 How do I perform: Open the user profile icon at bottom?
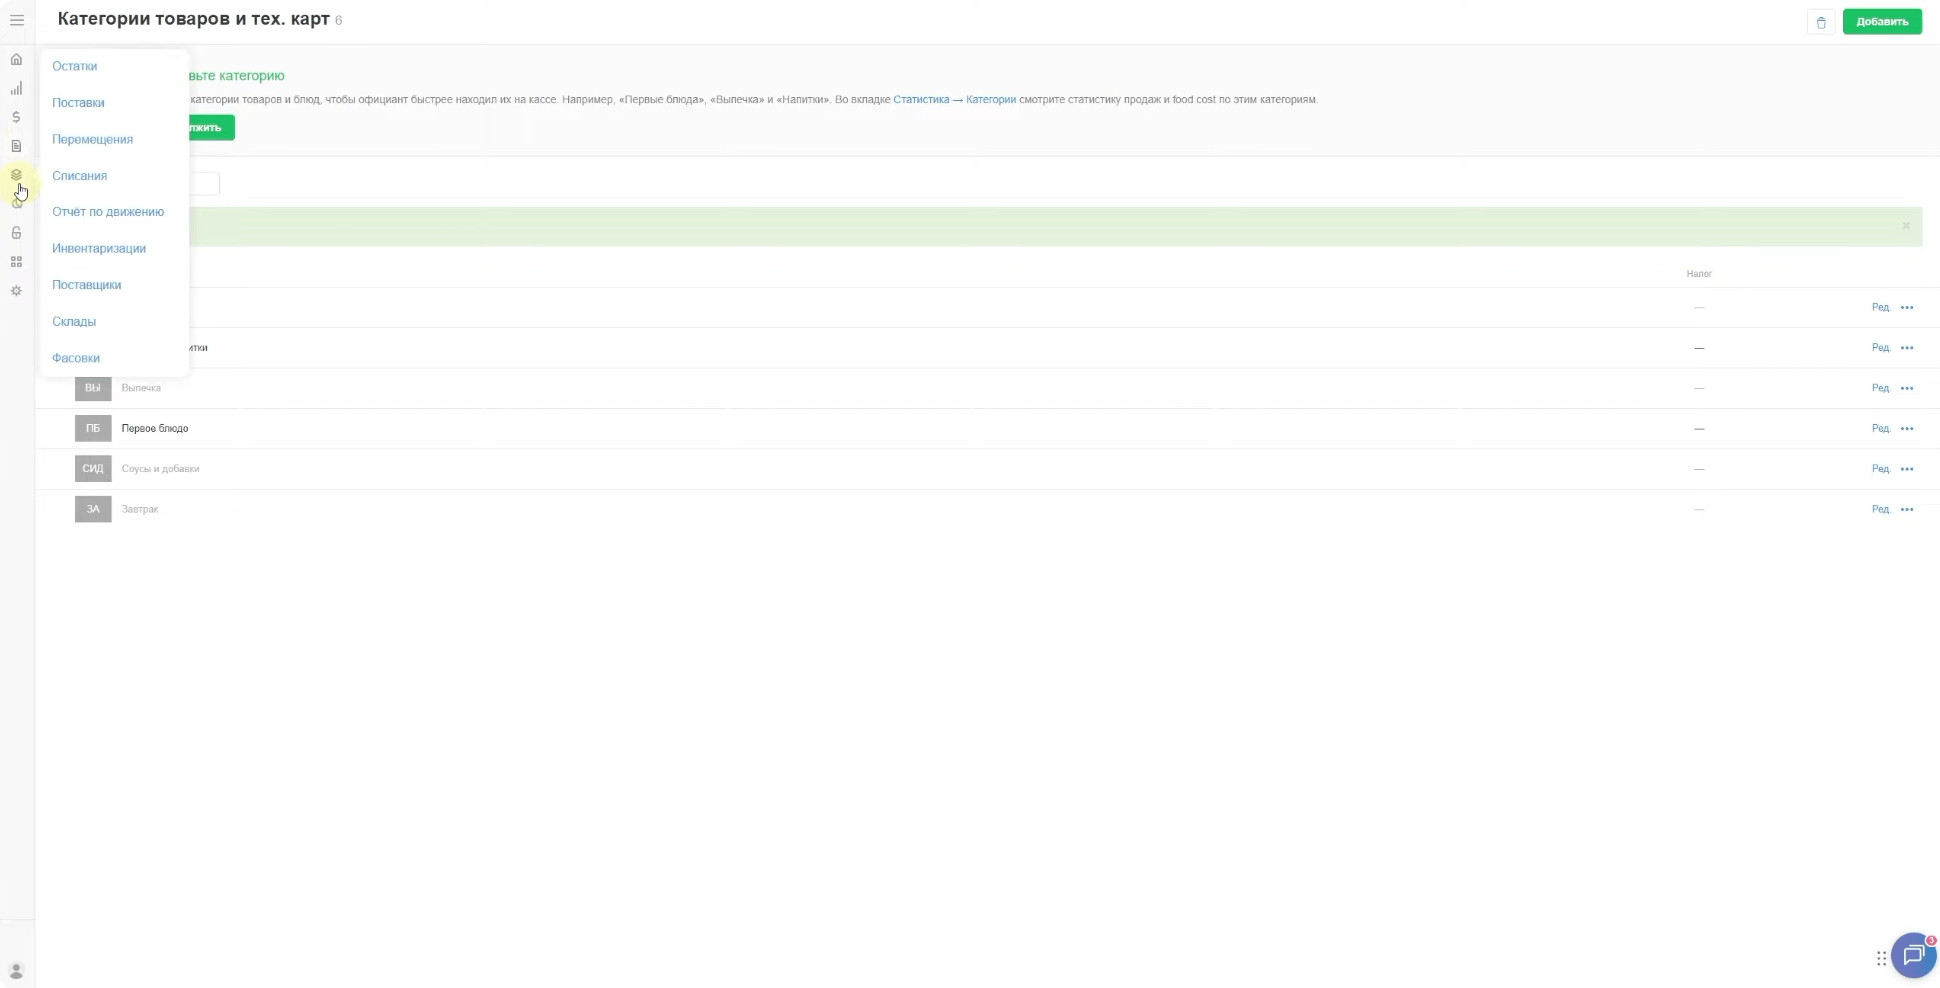coord(16,971)
